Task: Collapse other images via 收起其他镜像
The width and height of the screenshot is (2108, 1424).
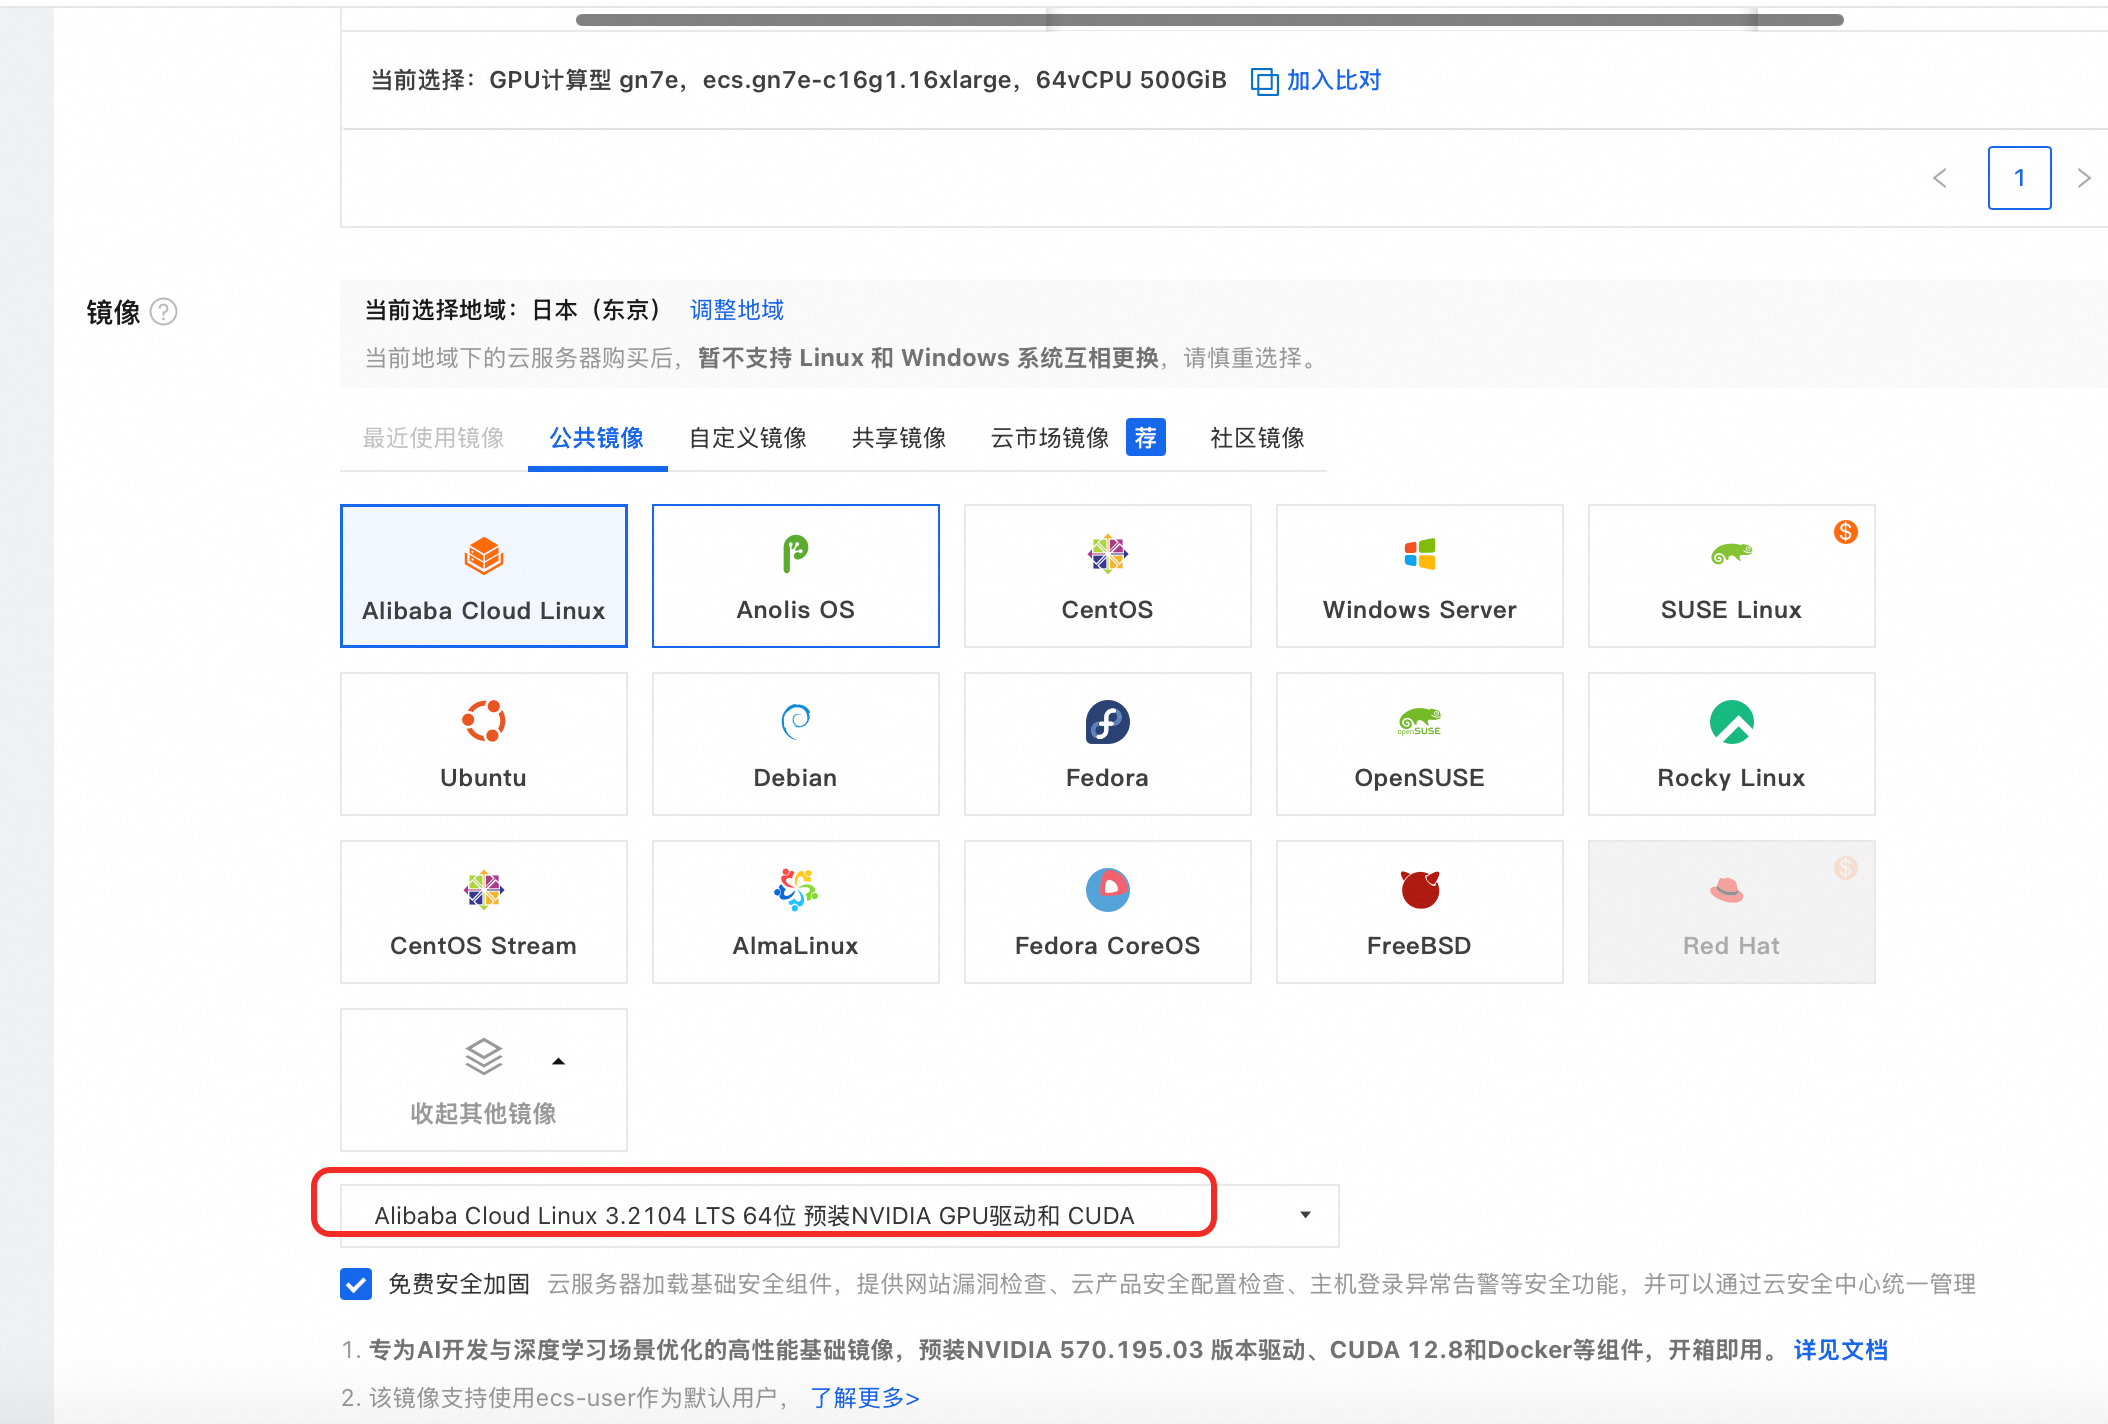Action: tap(483, 1080)
